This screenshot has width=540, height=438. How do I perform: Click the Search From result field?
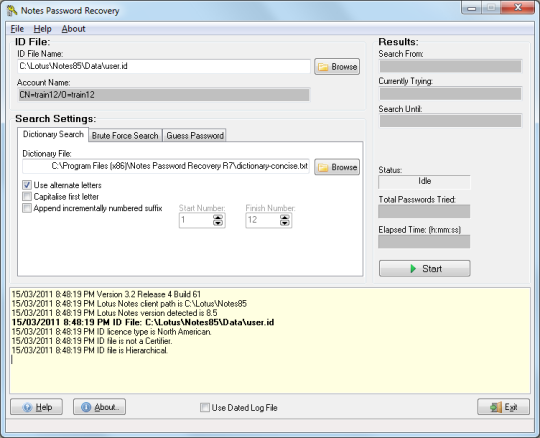450,66
